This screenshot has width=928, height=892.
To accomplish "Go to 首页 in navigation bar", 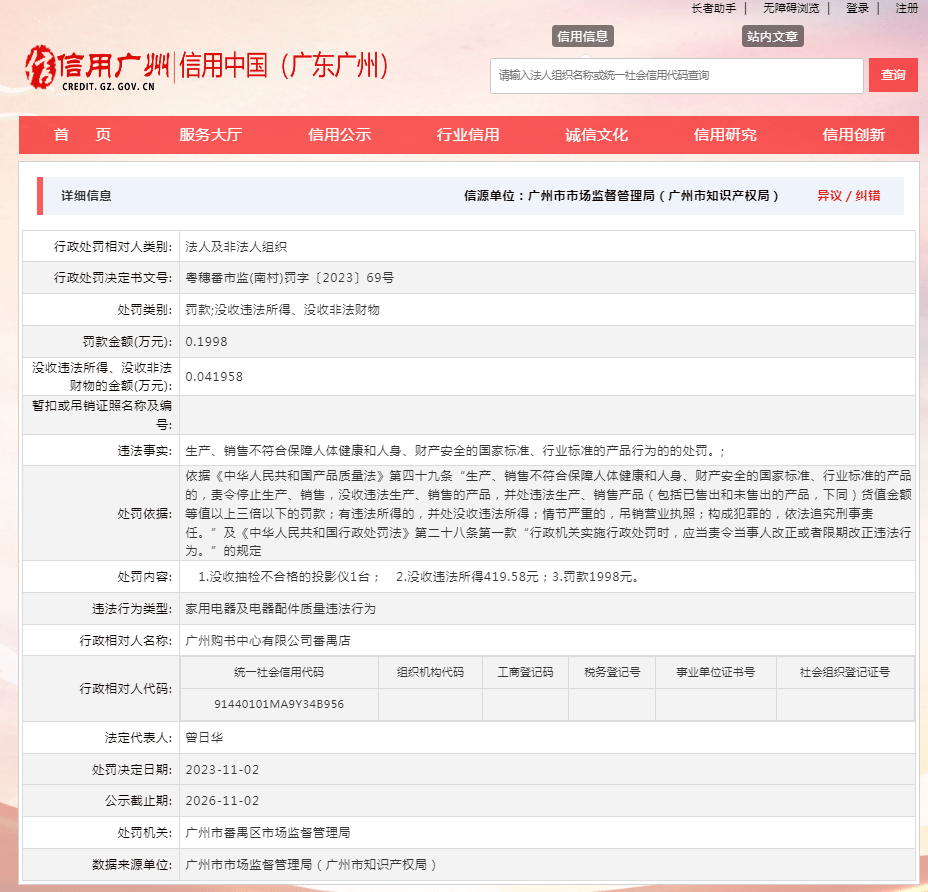I will [x=82, y=135].
